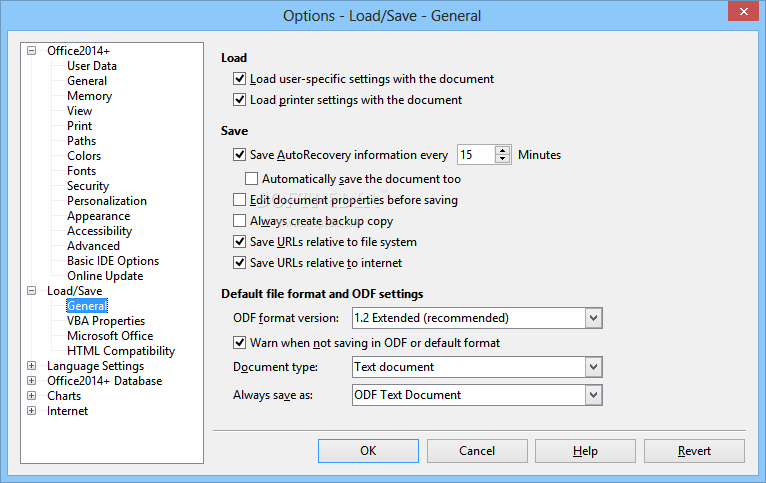This screenshot has height=483, width=766.
Task: Collapse the Load/Save tree node
Action: pos(32,291)
